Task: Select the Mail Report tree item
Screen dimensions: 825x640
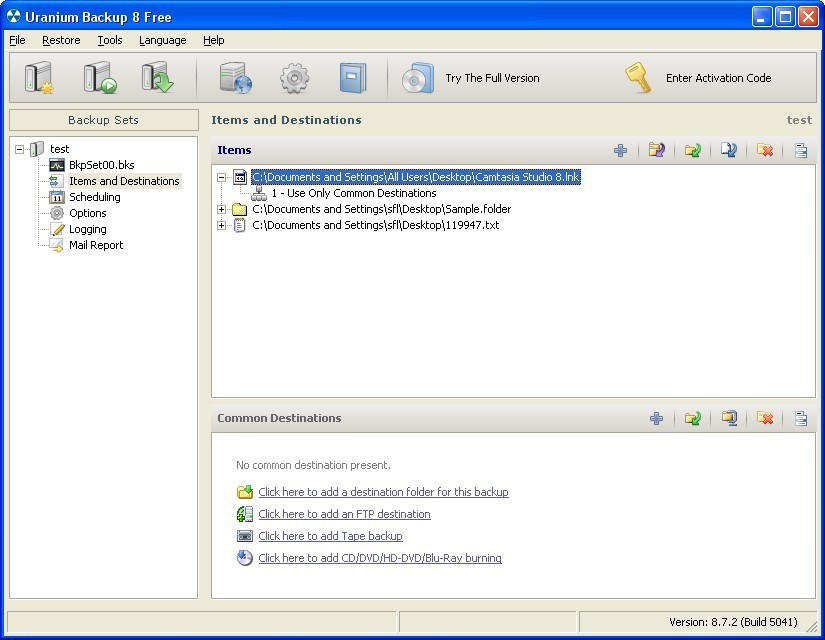Action: [96, 245]
